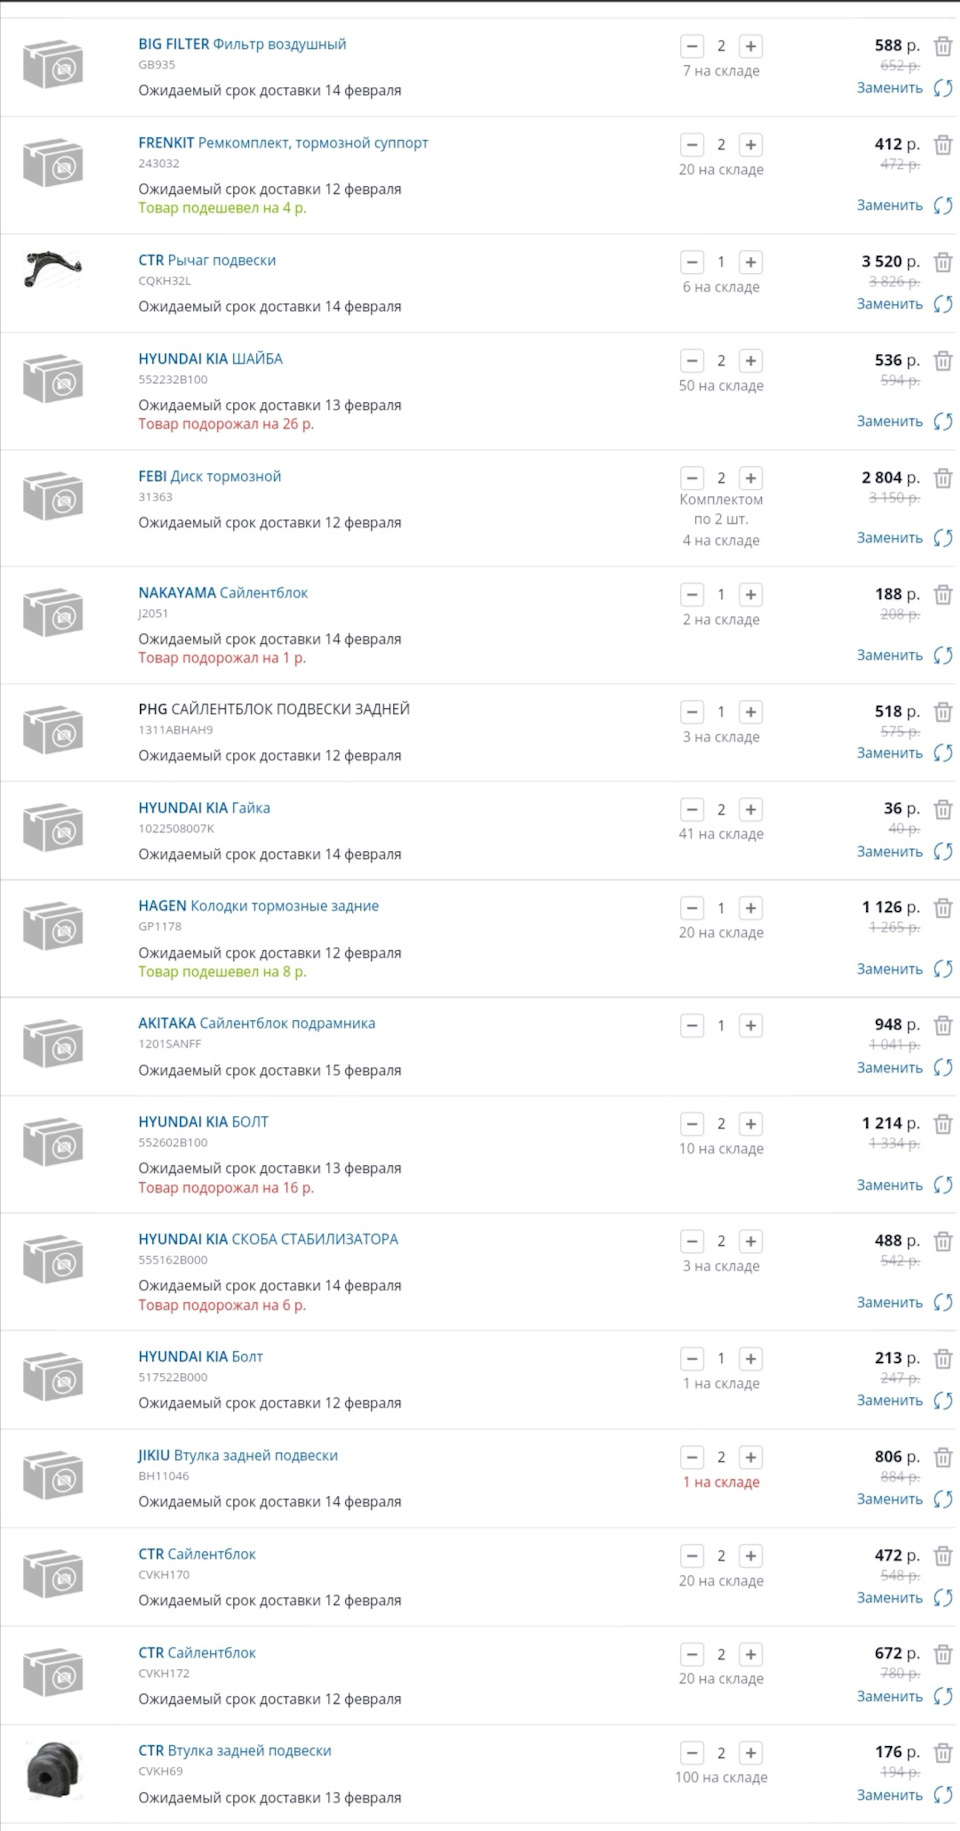Viewport: 960px width, 1831px height.
Task: Click the CTR Втулка задней подвески thumbnail
Action: (52, 1770)
